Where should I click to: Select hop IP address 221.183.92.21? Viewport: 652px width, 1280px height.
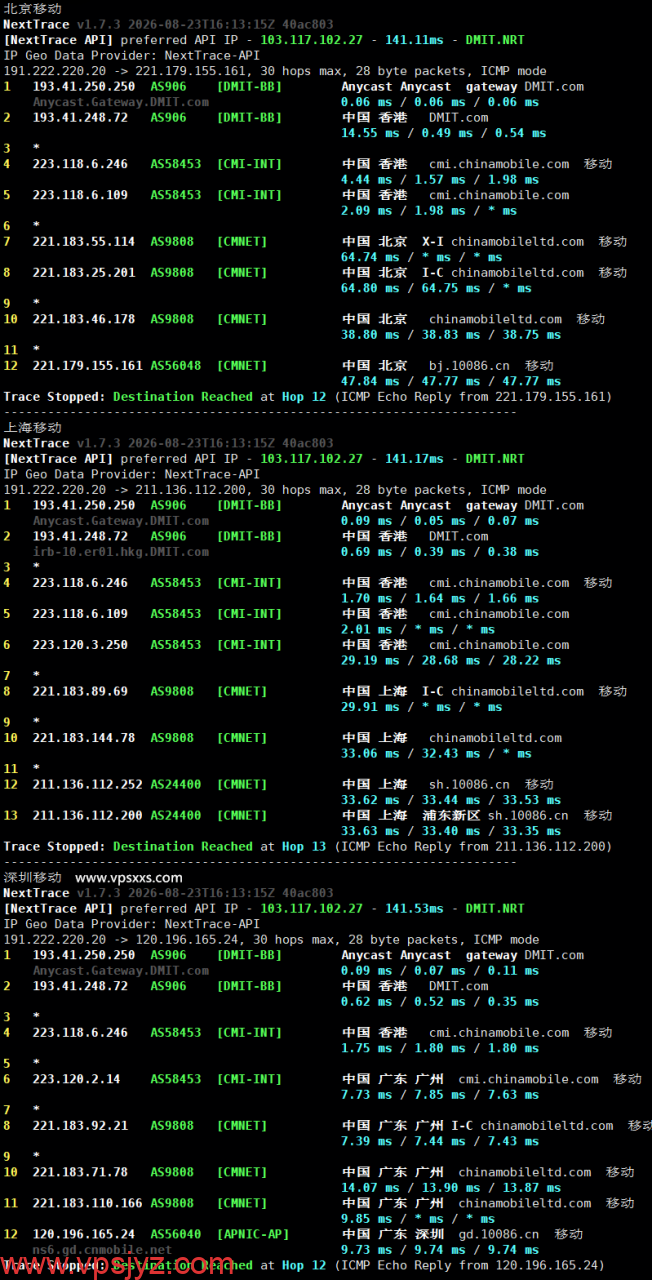pyautogui.click(x=80, y=1126)
